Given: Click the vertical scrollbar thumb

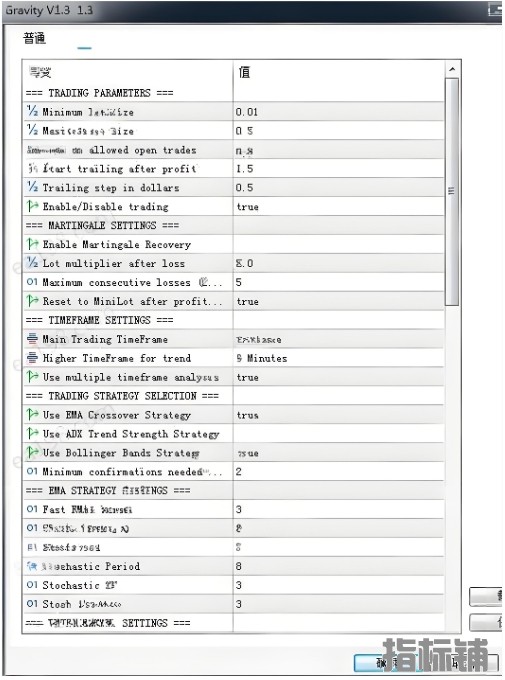Looking at the screenshot, I should tap(452, 191).
